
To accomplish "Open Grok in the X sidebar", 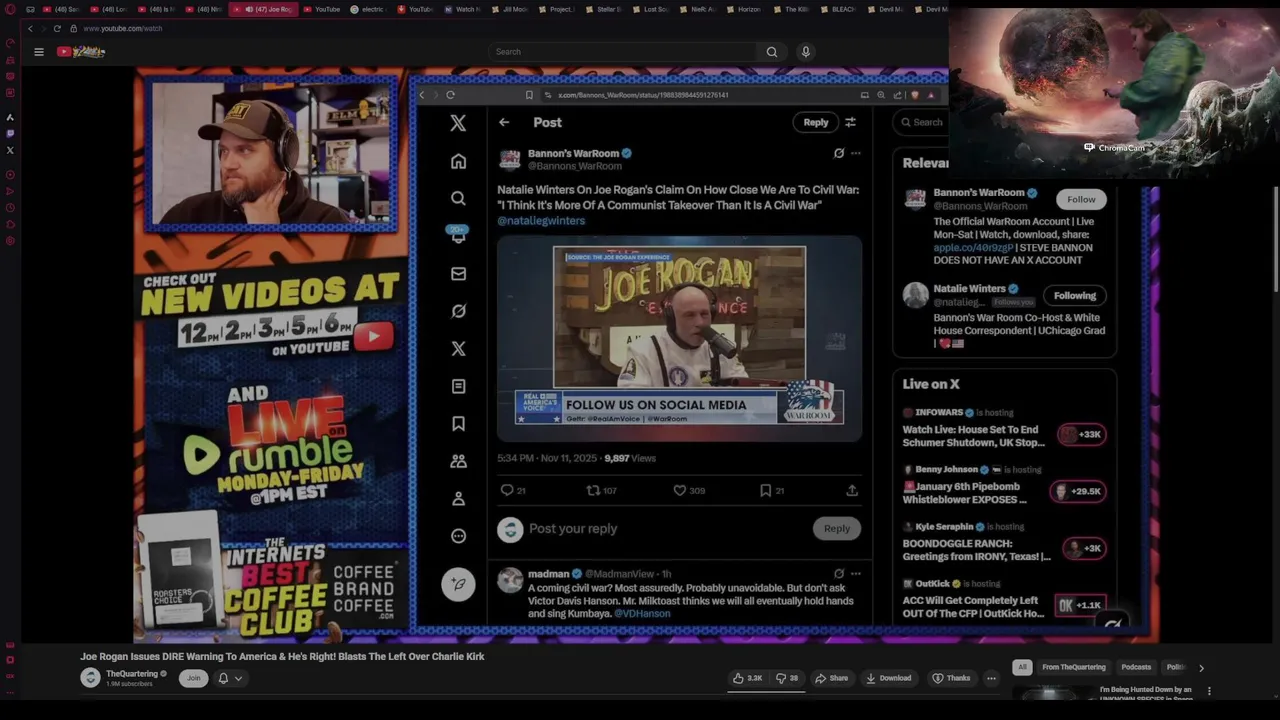I will click(458, 311).
